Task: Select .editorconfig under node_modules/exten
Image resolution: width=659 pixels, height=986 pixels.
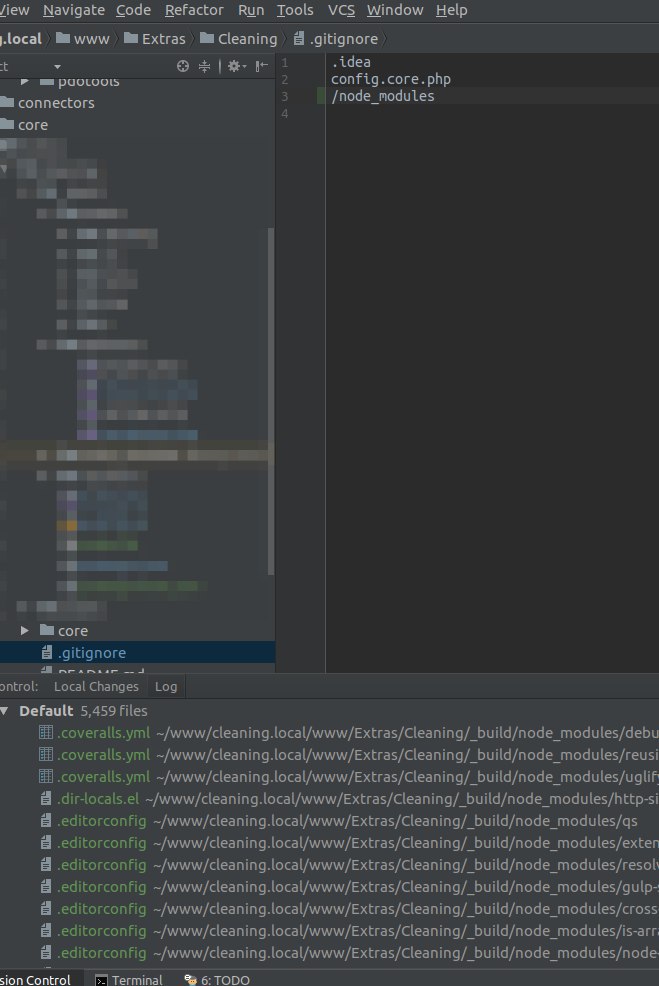Action: tap(101, 843)
